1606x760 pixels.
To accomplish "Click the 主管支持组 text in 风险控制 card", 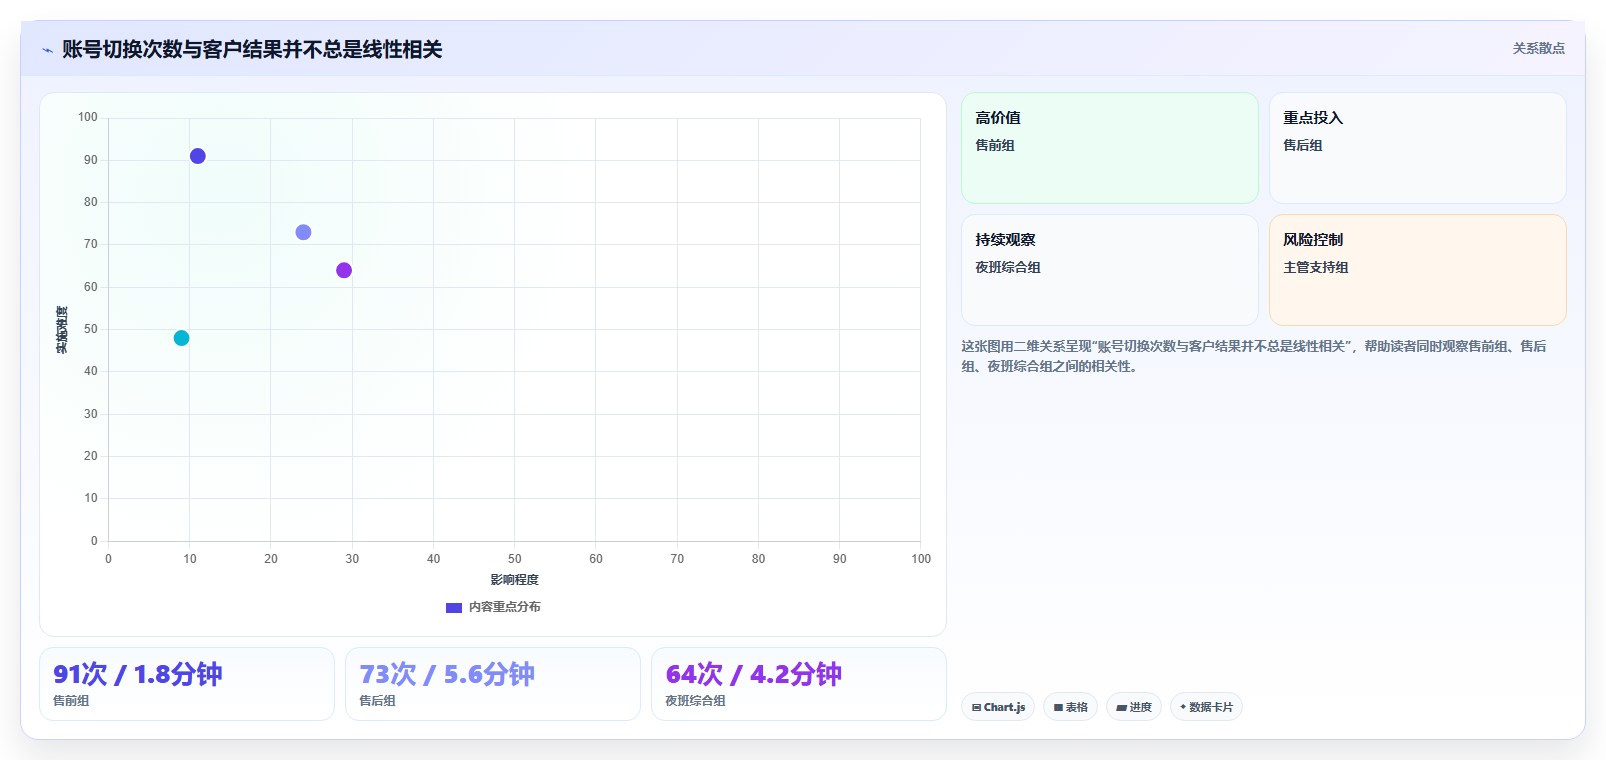I will [1316, 267].
